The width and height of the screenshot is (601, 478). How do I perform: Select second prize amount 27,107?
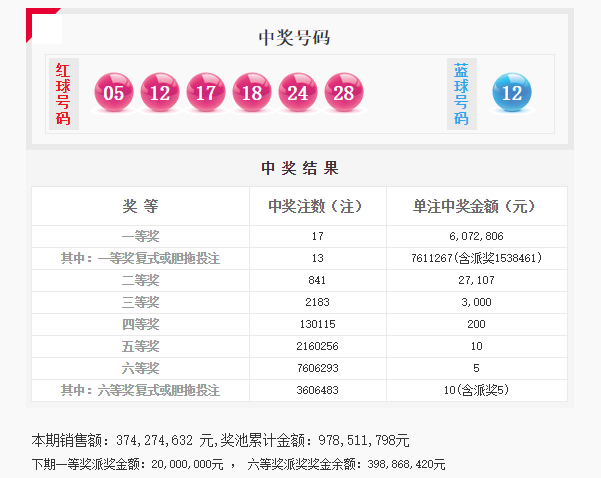(476, 280)
